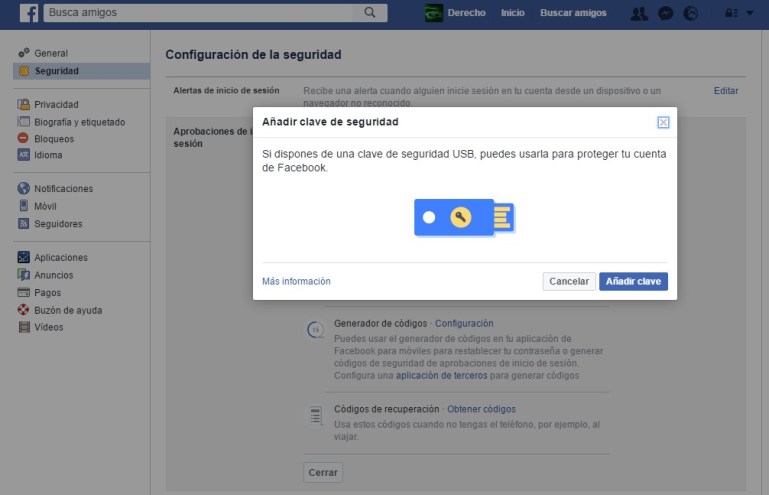Open the Privacidad settings label
The image size is (769, 495).
click(56, 104)
